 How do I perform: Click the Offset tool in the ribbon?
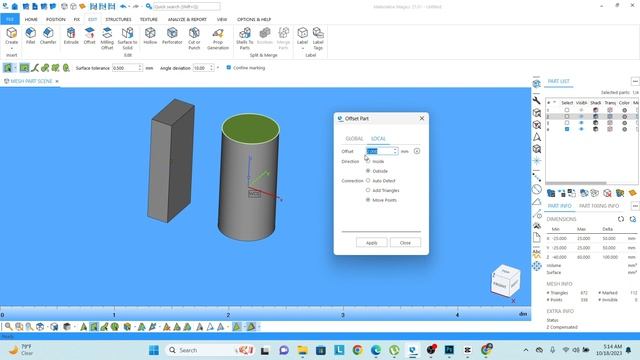point(89,36)
